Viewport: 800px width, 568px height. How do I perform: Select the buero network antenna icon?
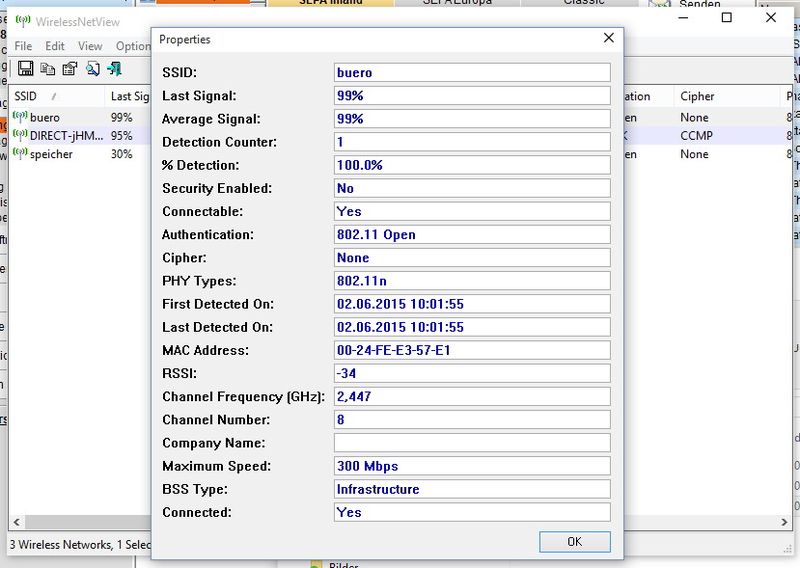pos(20,117)
